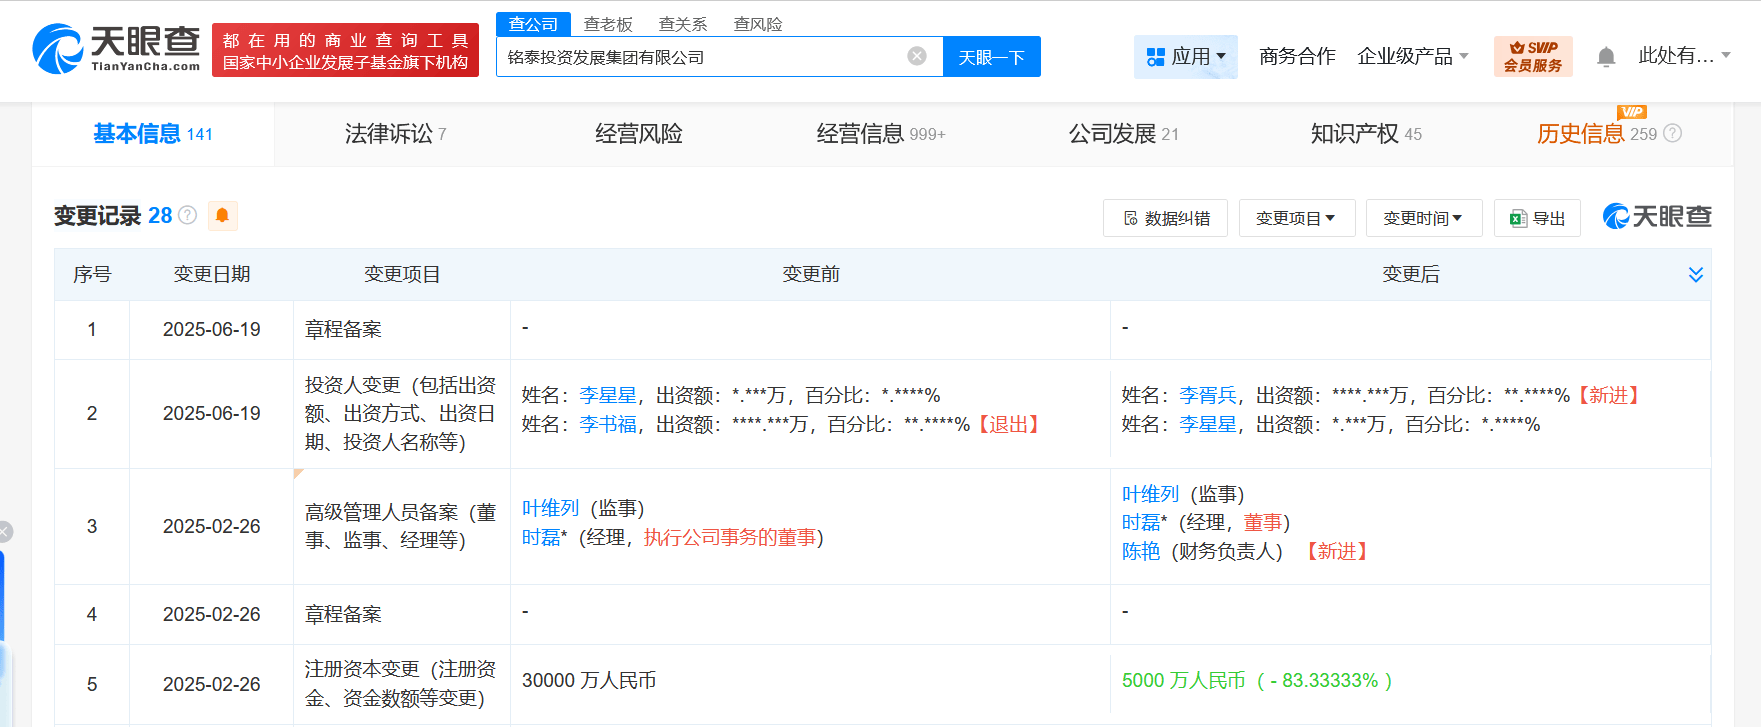
Task: Switch to the 查关系 search tab
Action: [x=683, y=24]
